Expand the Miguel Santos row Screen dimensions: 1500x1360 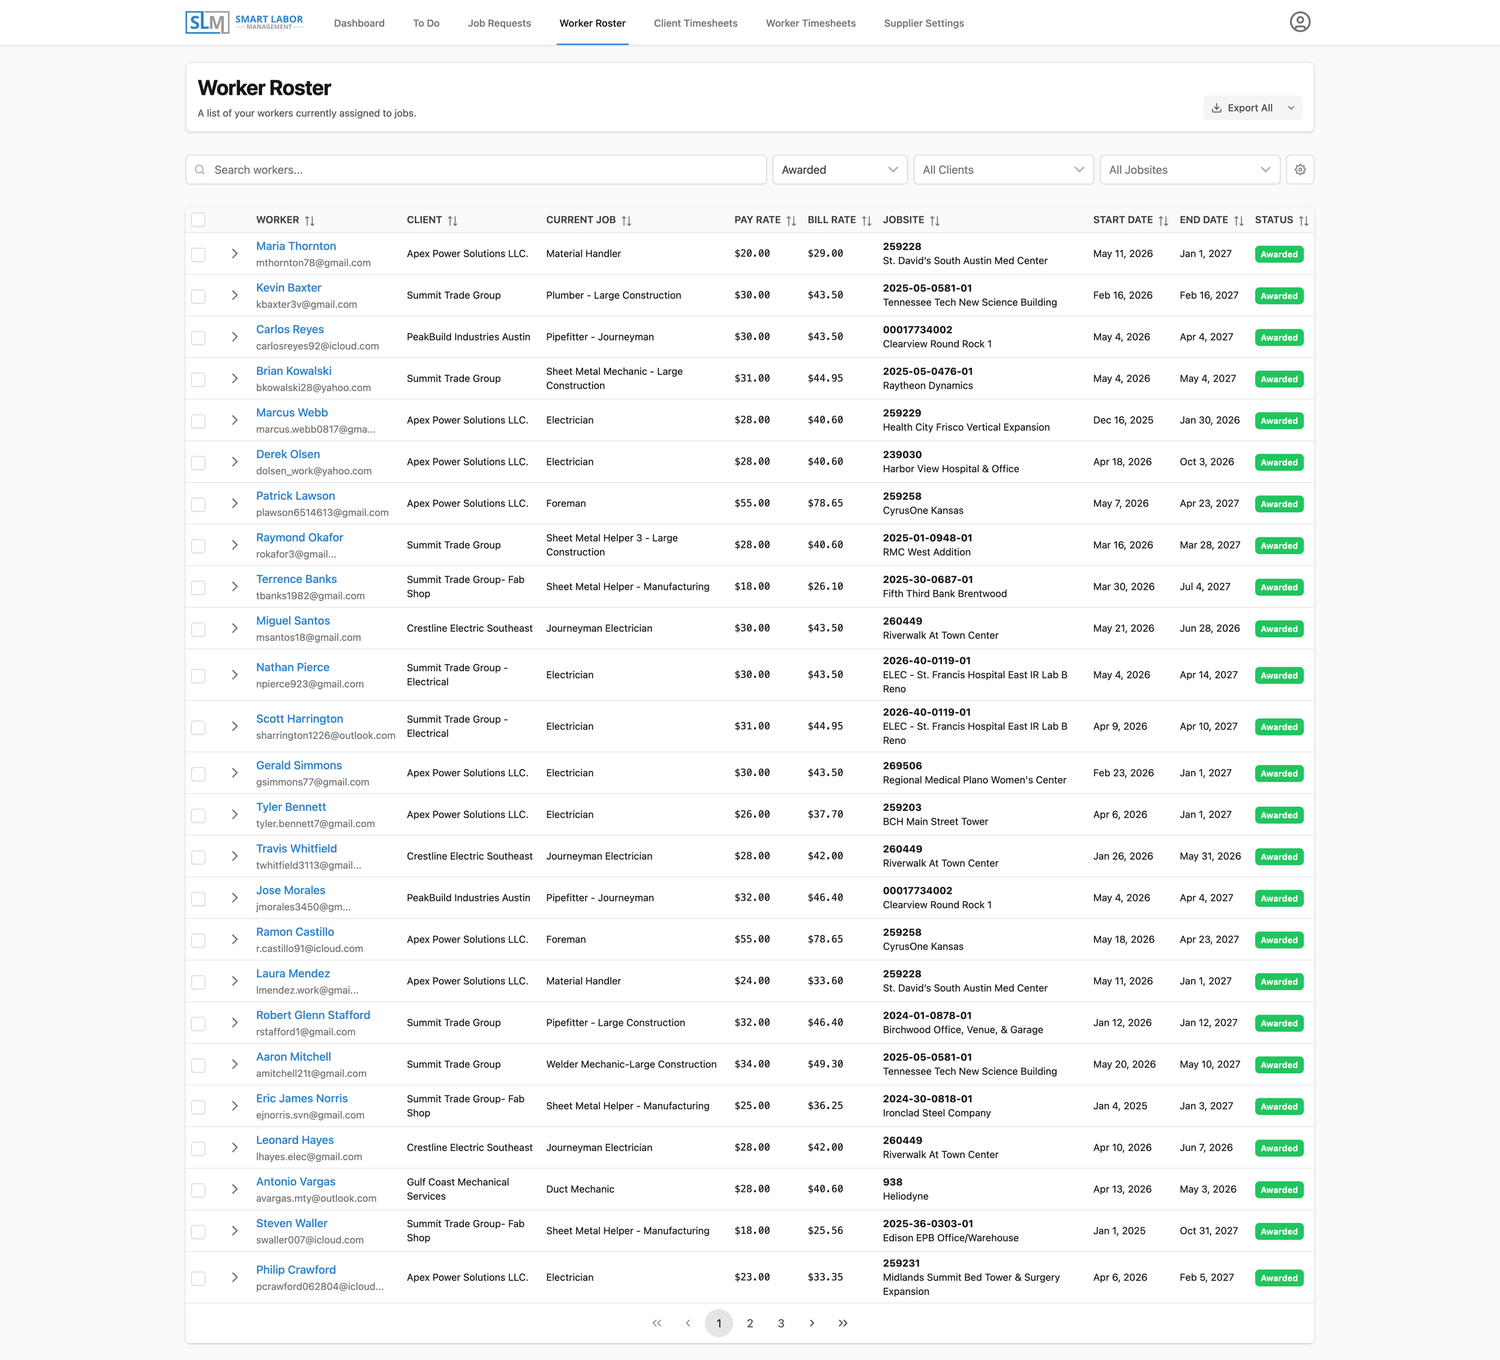click(235, 629)
